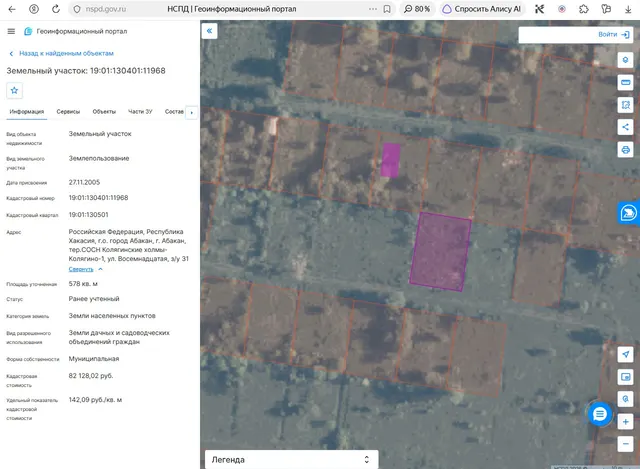The height and width of the screenshot is (469, 640).
Task: Open the blue side widget on the map edge
Action: pyautogui.click(x=629, y=213)
